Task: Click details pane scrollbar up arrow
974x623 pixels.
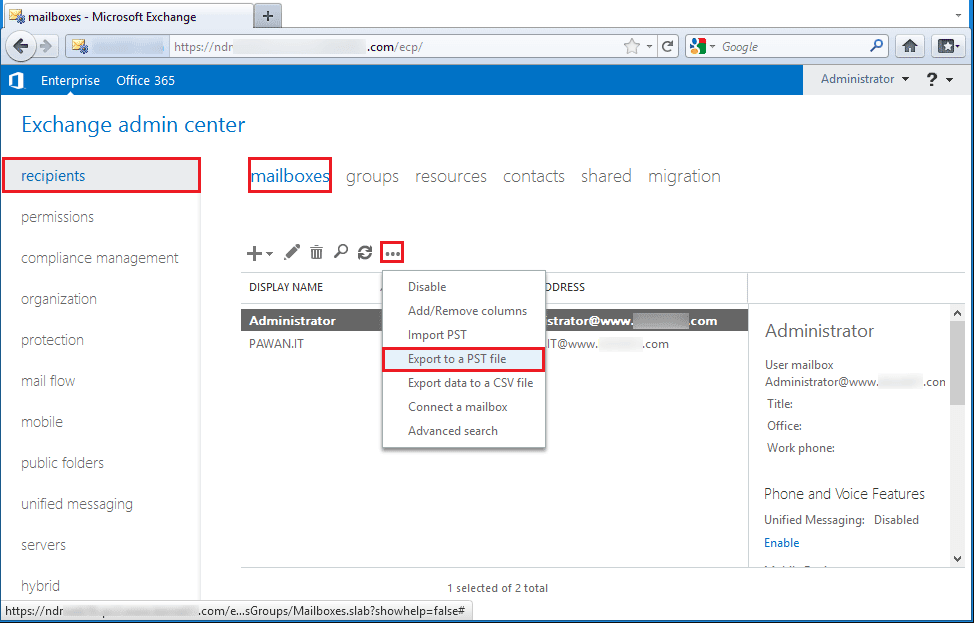Action: pyautogui.click(x=957, y=312)
